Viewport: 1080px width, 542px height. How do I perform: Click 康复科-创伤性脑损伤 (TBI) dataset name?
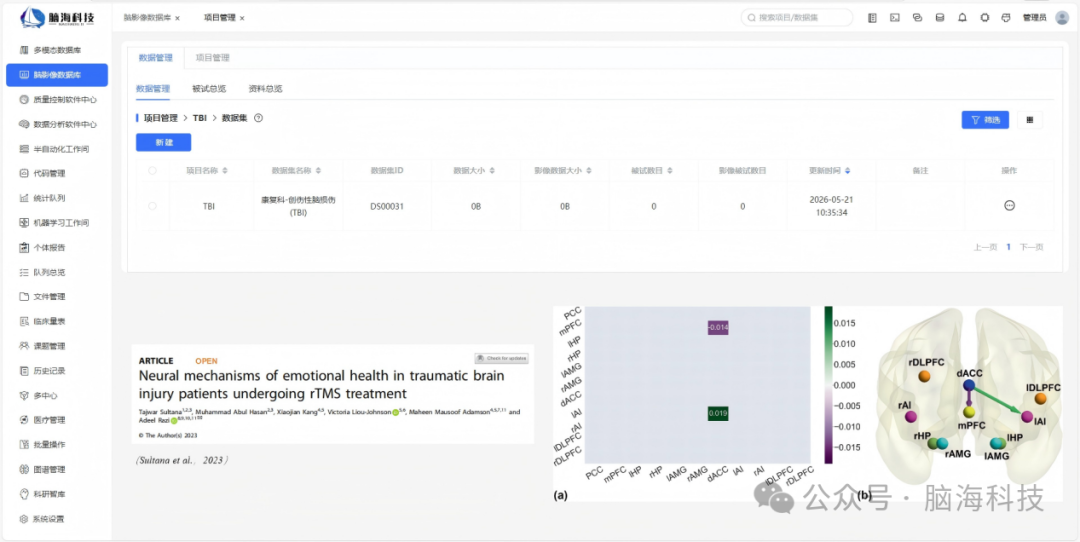click(x=298, y=206)
